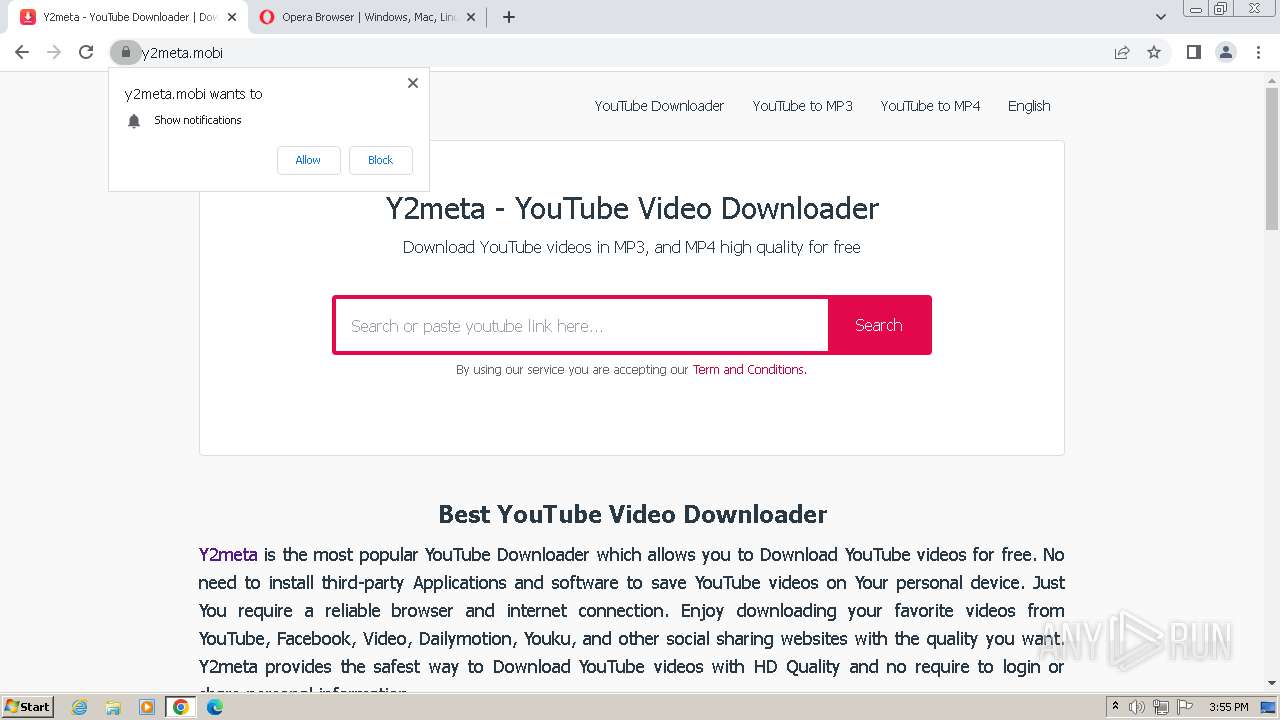Launch Microsoft Edge from taskbar
1280x720 pixels.
pyautogui.click(x=215, y=707)
